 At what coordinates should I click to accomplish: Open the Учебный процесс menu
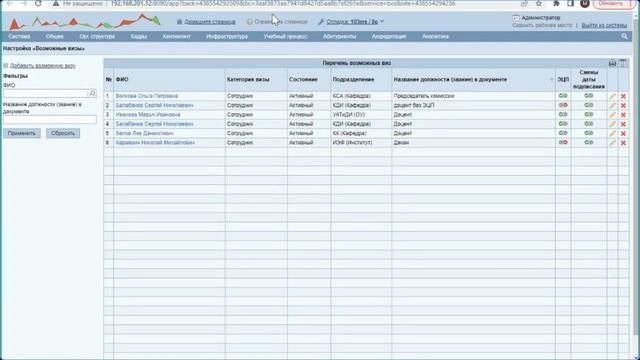[285, 36]
